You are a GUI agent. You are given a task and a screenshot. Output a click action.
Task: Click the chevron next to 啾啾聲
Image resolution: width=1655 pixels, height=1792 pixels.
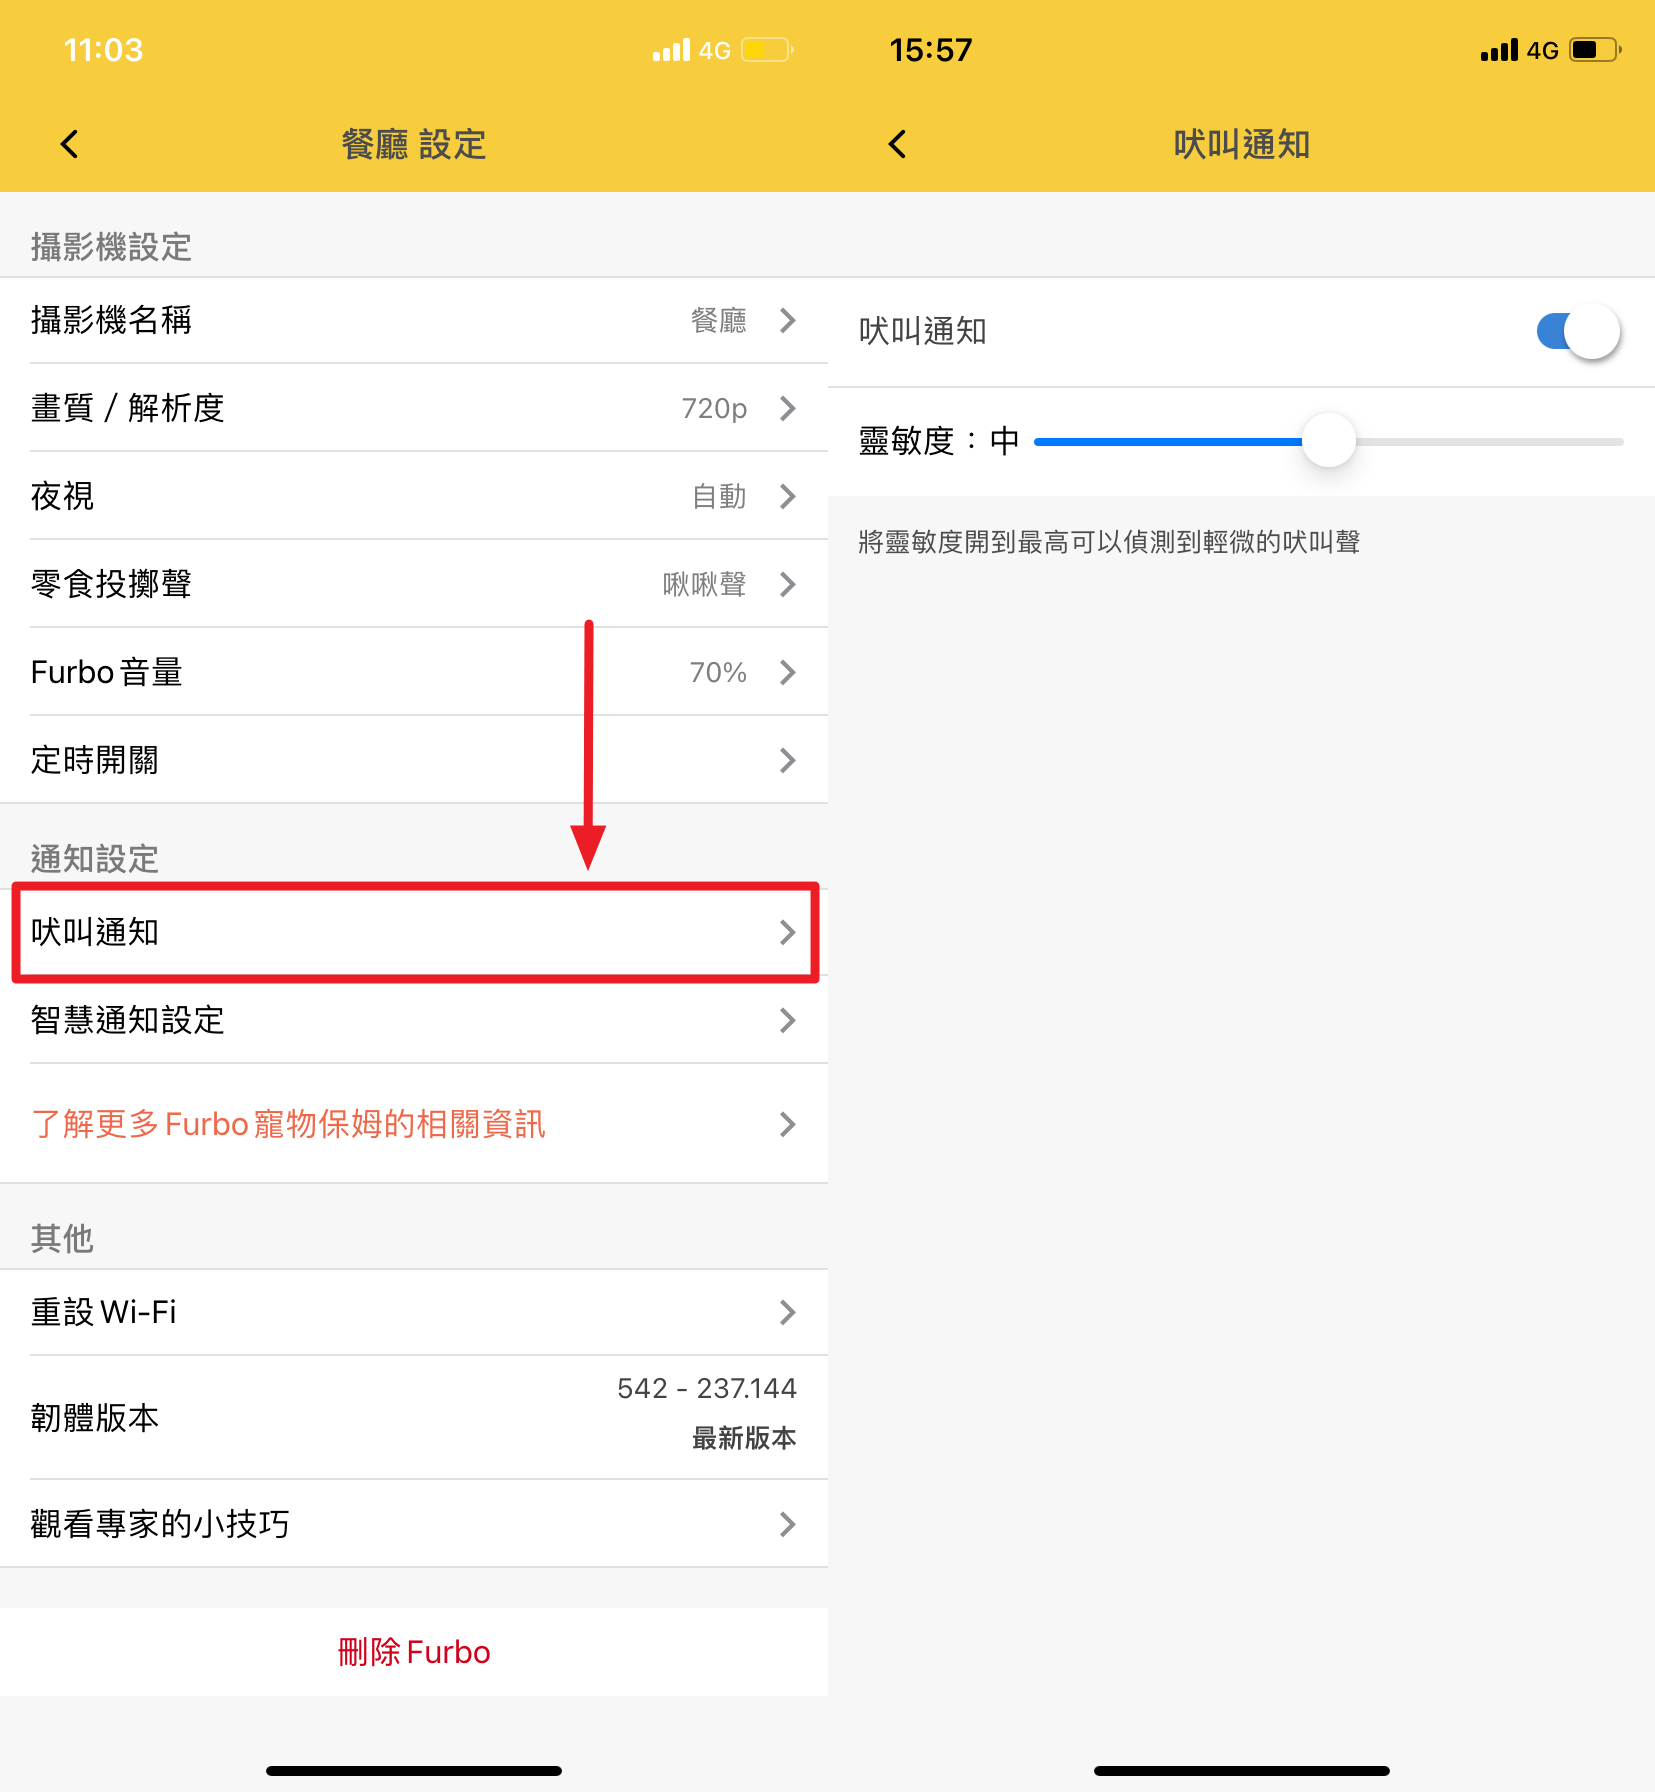(x=788, y=584)
